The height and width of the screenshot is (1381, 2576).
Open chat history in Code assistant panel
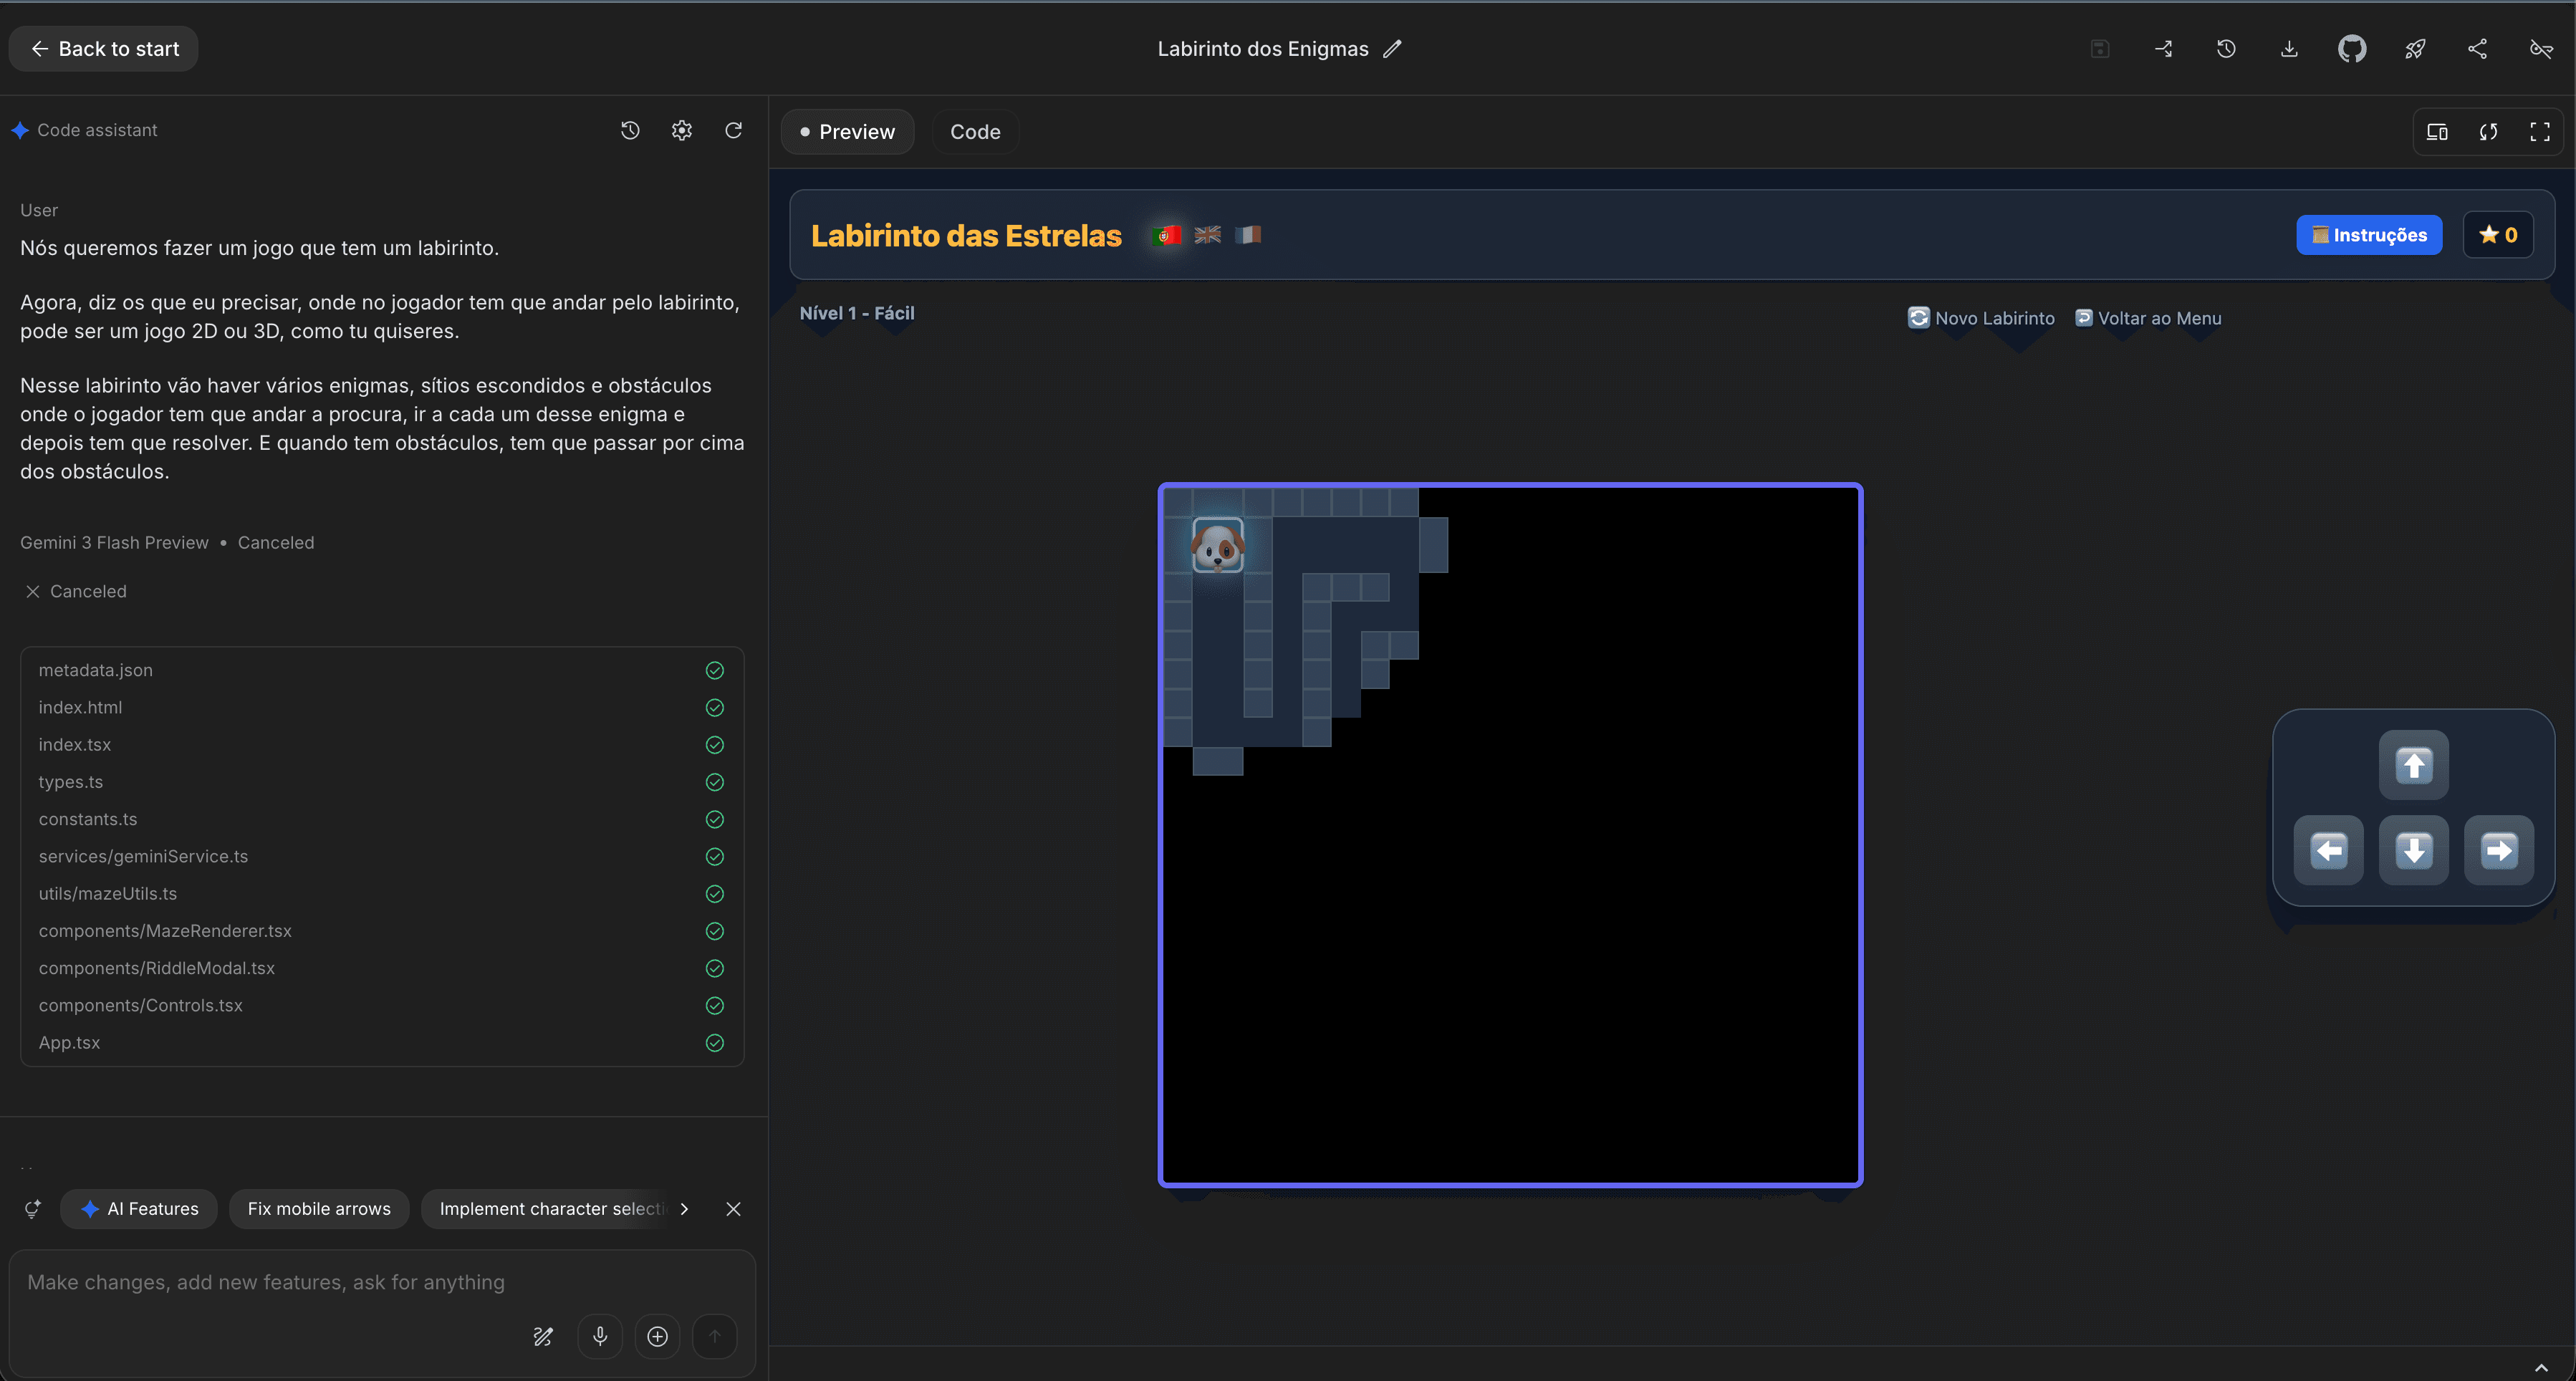click(630, 130)
